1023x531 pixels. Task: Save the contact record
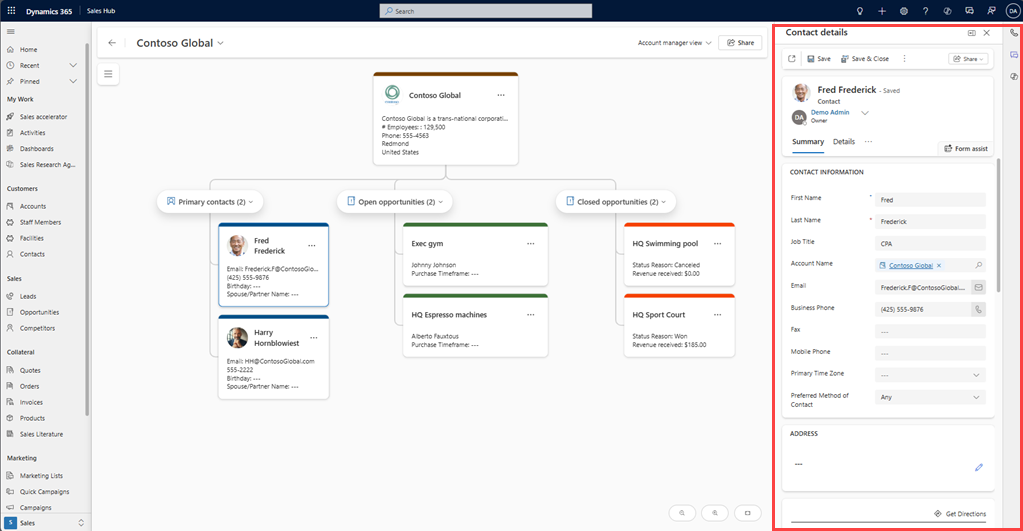pyautogui.click(x=819, y=59)
